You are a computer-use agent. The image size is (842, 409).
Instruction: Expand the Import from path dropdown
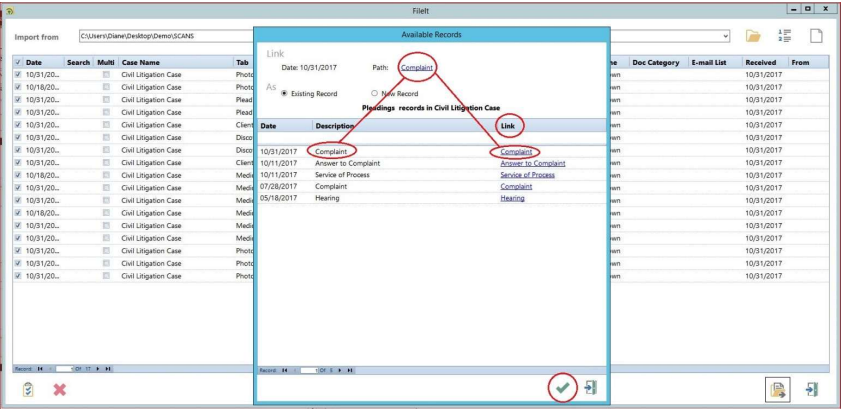click(x=728, y=37)
